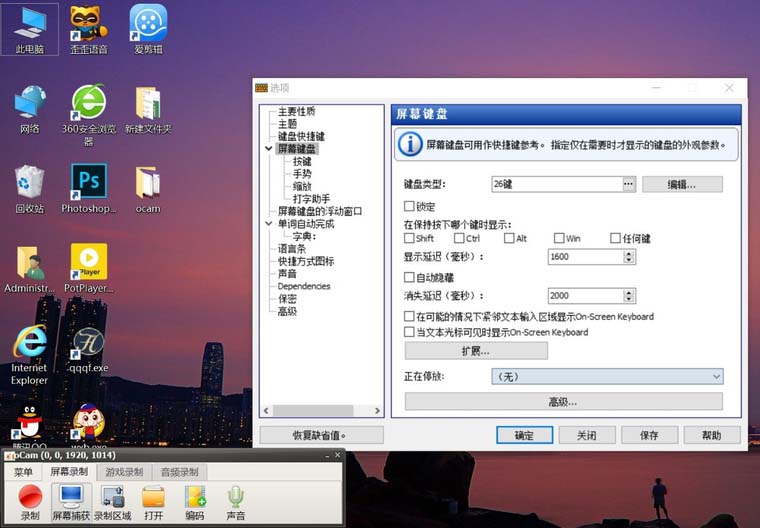Select 主要性质 in the options tree
760x528 pixels.
click(x=296, y=112)
